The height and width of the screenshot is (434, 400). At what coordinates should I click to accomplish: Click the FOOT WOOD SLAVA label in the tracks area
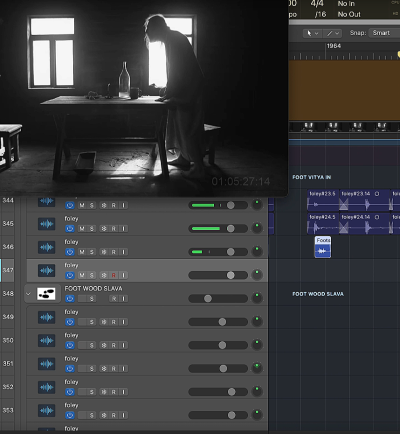coord(318,294)
